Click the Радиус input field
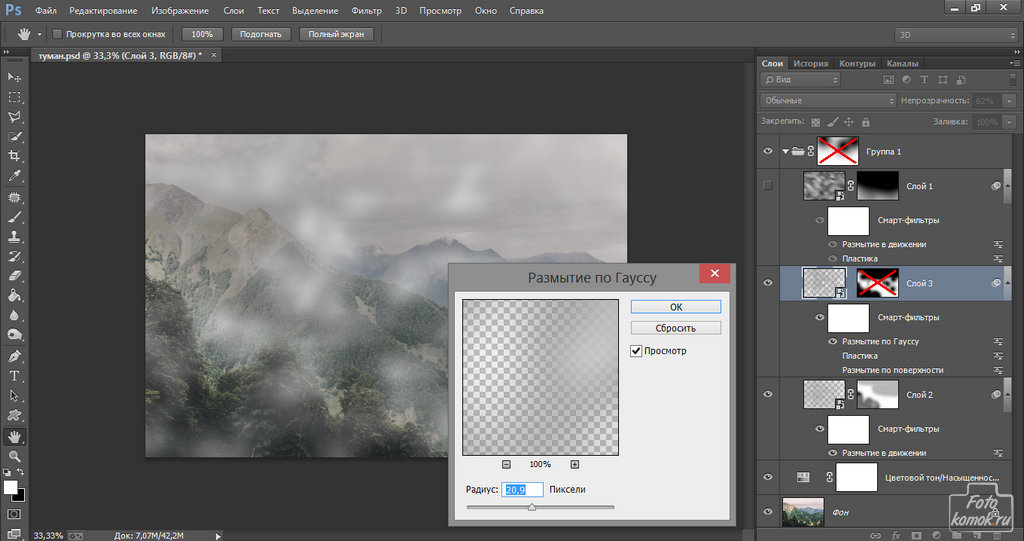Screen dimensions: 1024x541 [523, 489]
